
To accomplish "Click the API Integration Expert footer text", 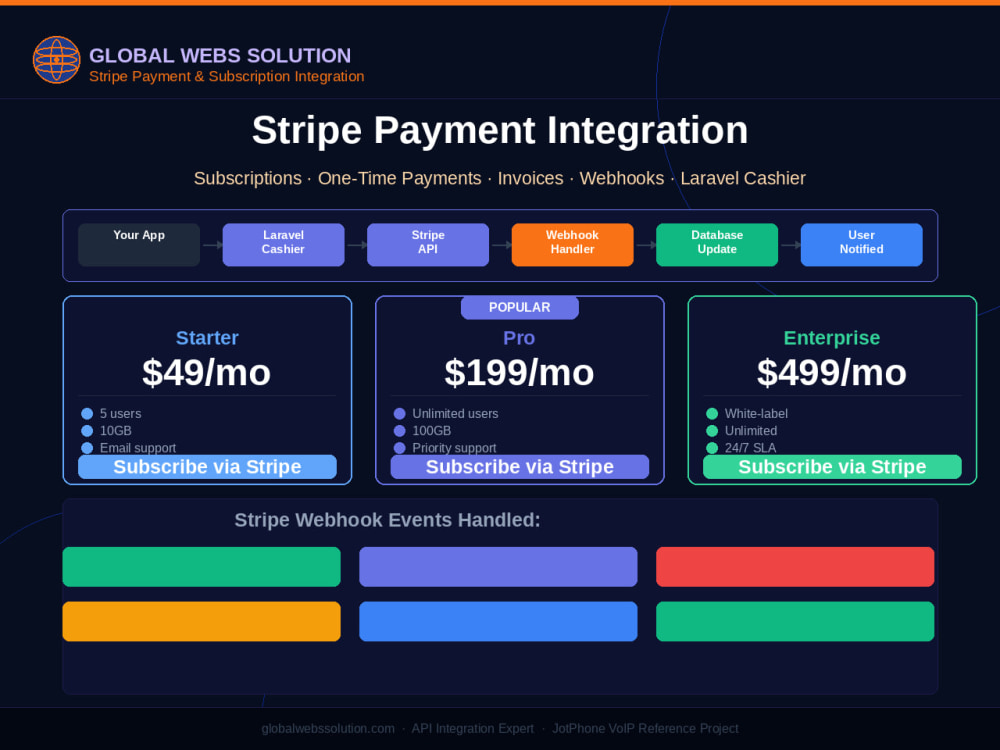I will (473, 728).
